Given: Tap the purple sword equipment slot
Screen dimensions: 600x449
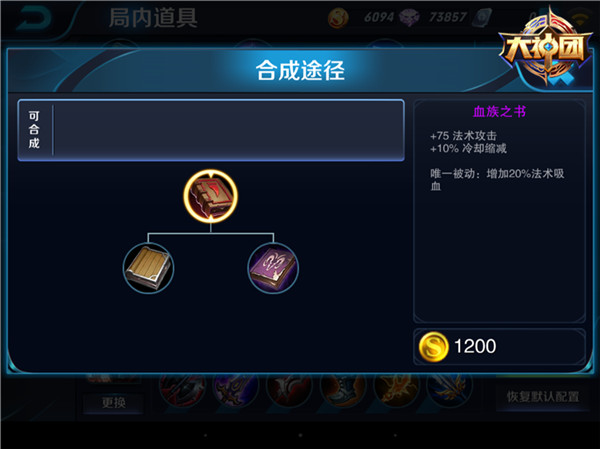Looking at the screenshot, I should 236,389.
